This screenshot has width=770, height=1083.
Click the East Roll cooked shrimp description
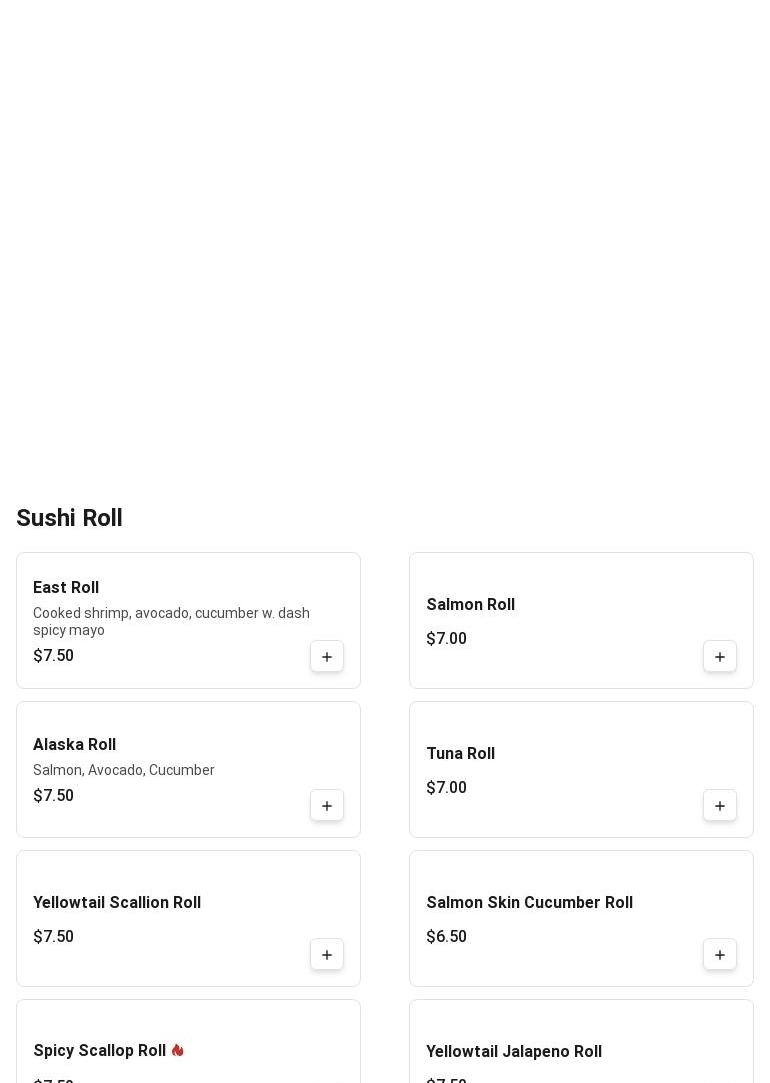[171, 621]
